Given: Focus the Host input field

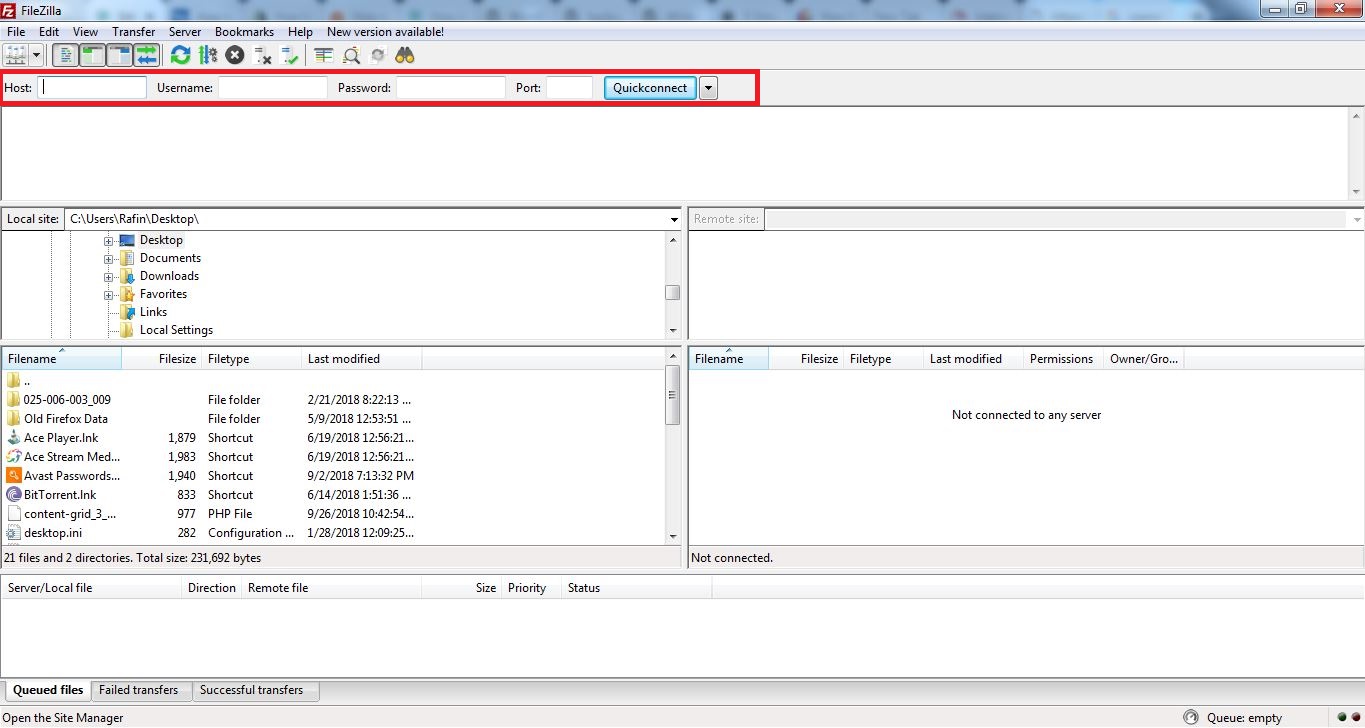Looking at the screenshot, I should point(92,88).
